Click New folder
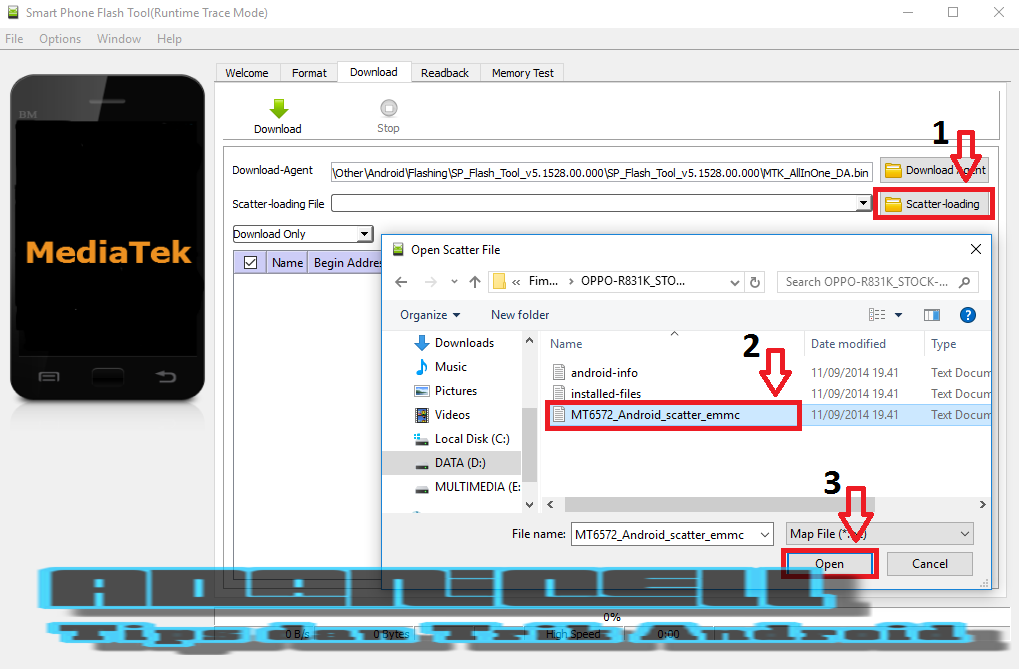This screenshot has width=1019, height=669. click(x=520, y=315)
